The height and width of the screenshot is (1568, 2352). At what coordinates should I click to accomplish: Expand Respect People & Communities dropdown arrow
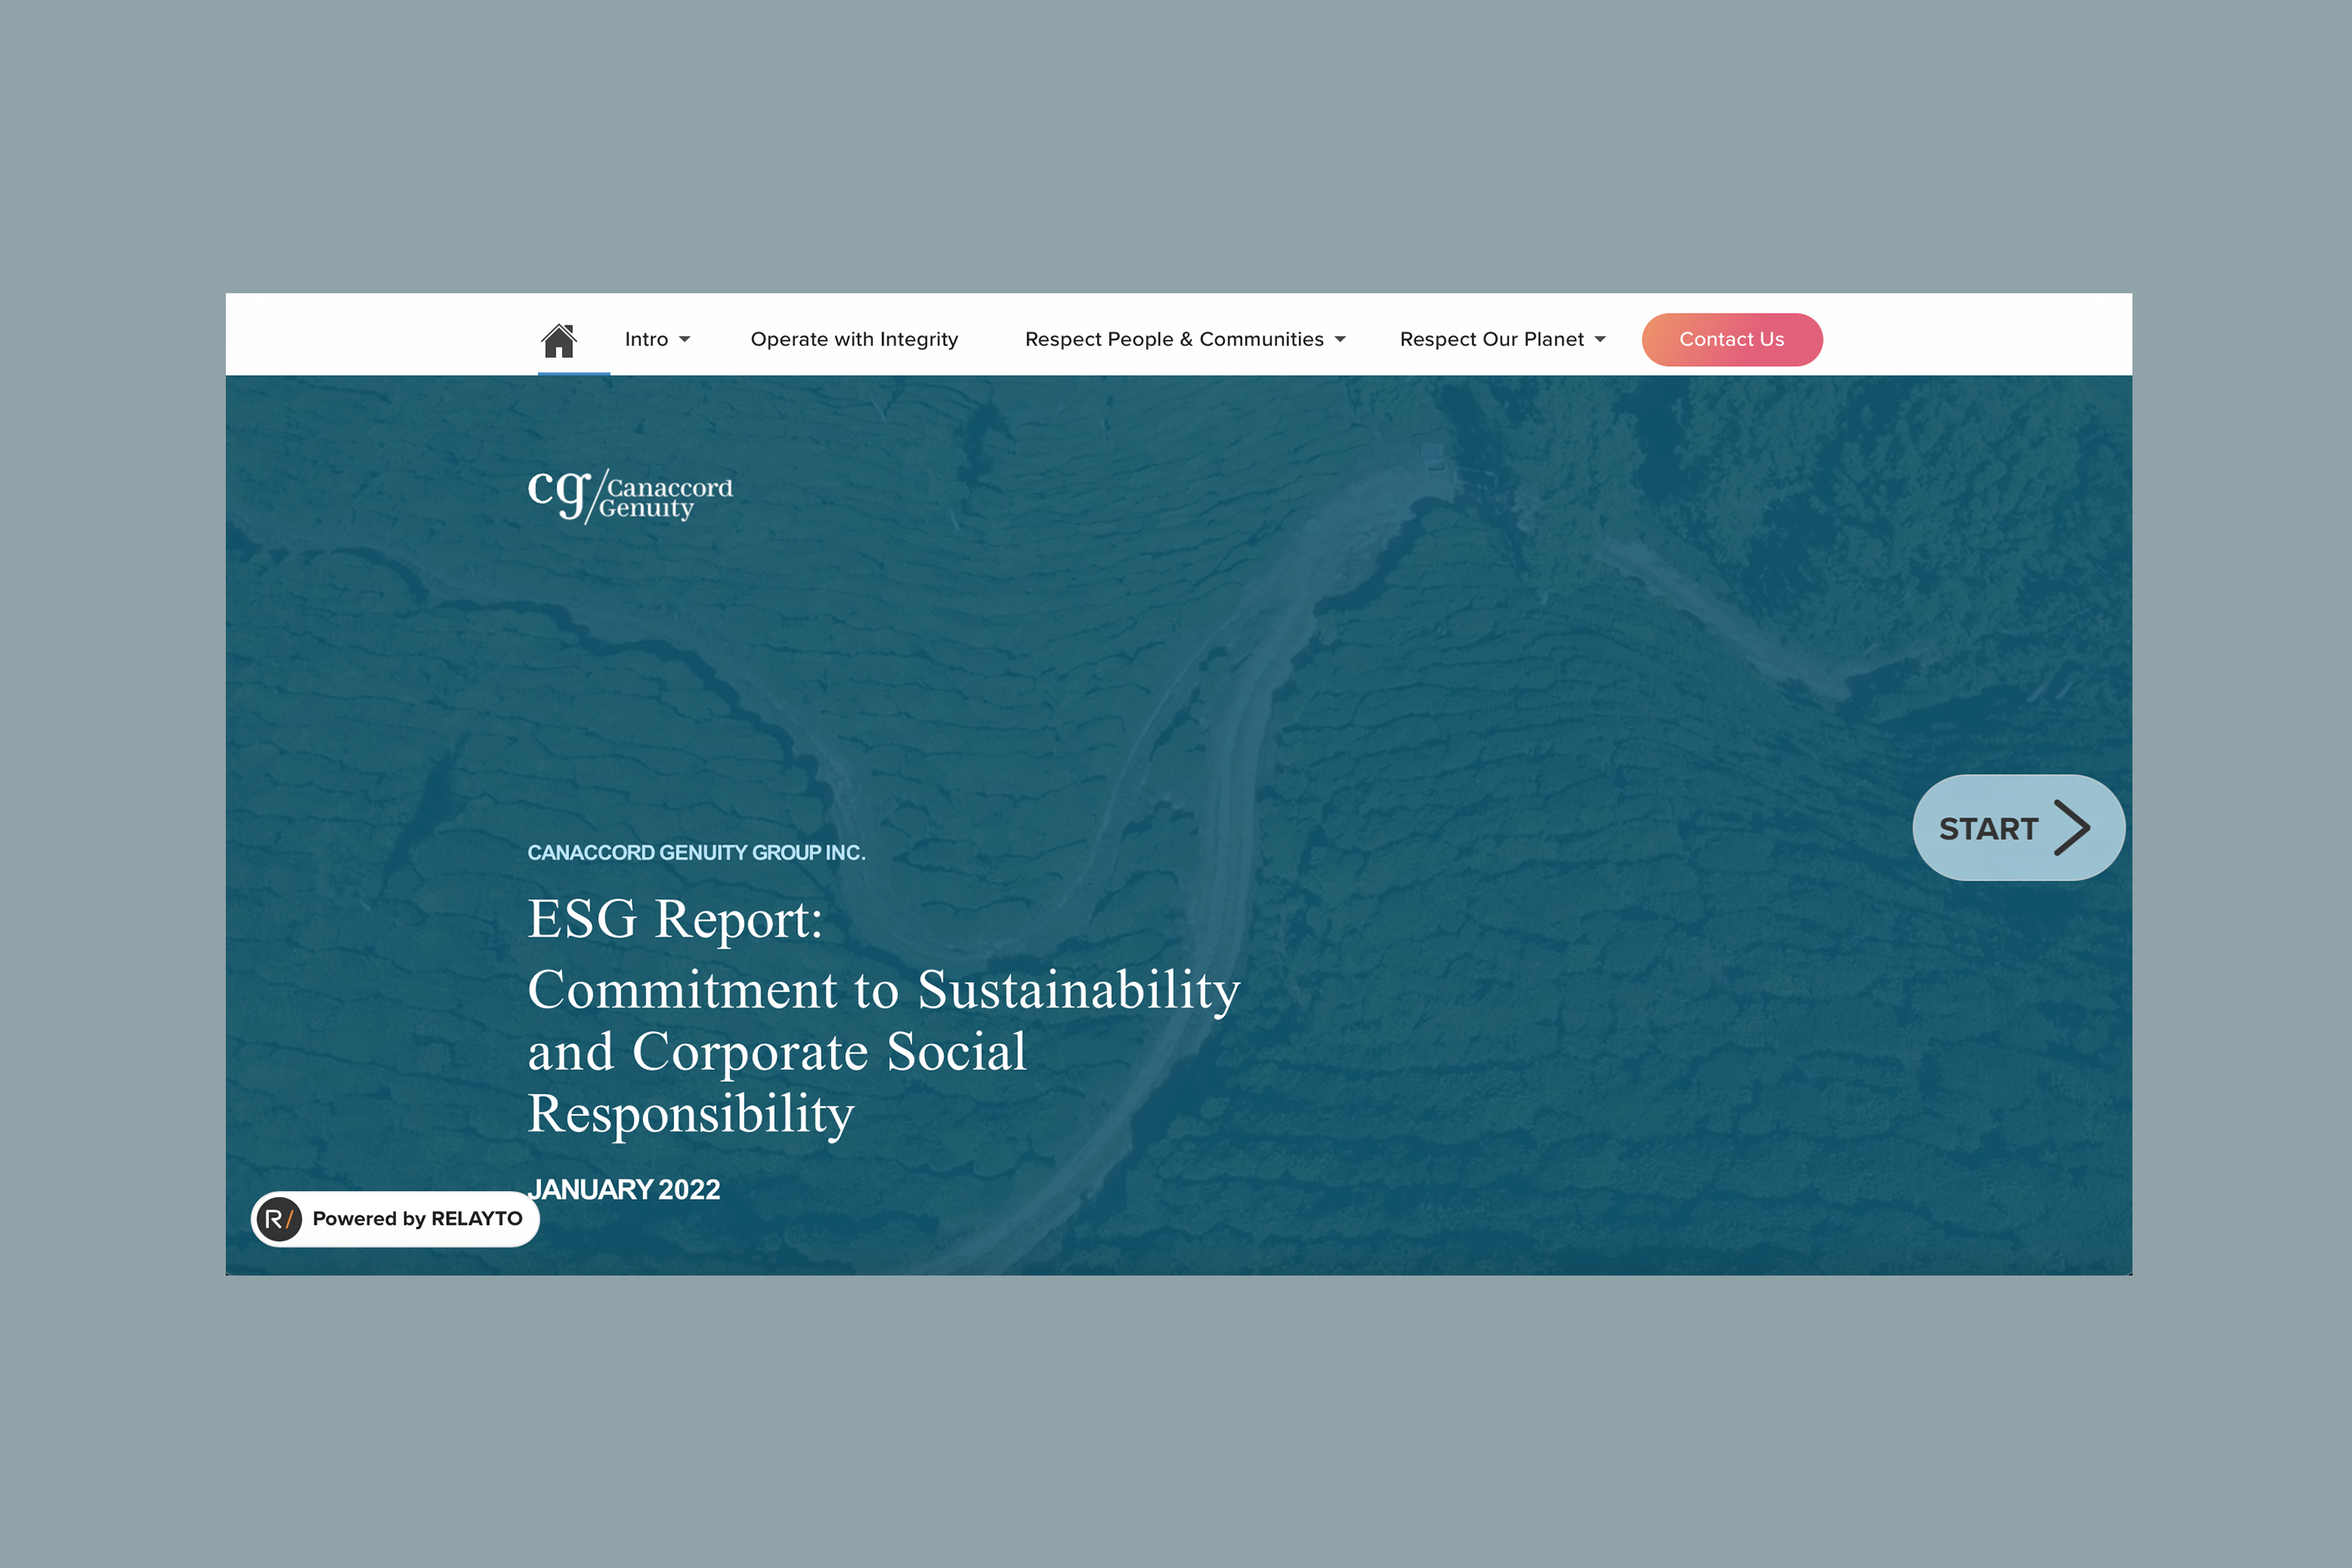pos(1340,340)
